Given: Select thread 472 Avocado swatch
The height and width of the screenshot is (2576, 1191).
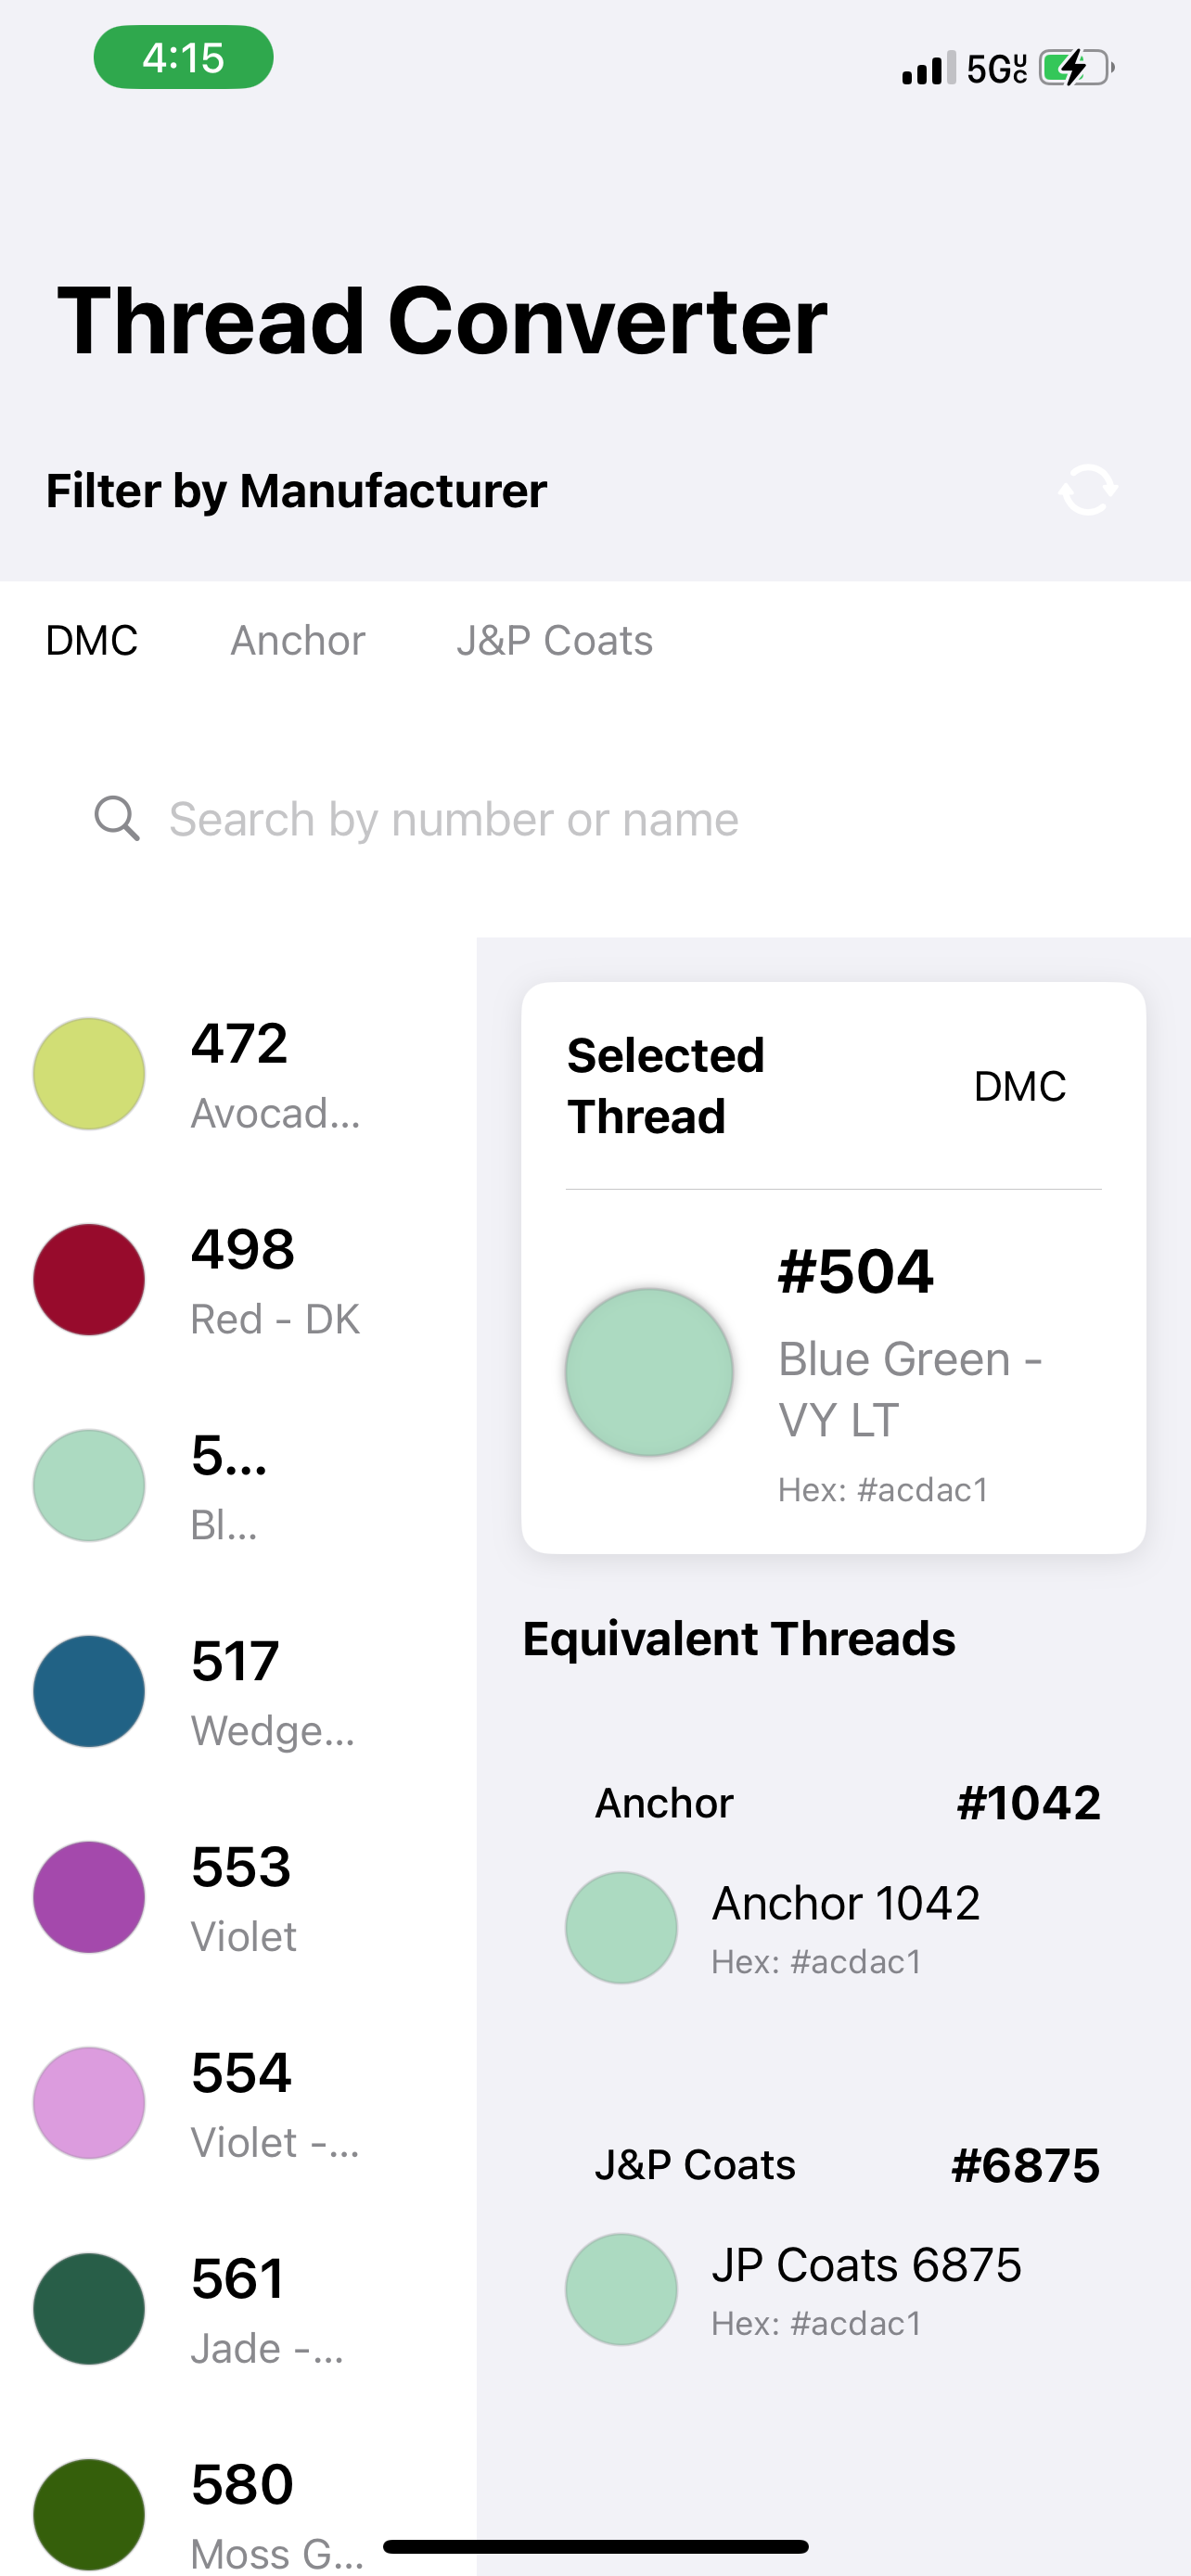Looking at the screenshot, I should click(89, 1074).
